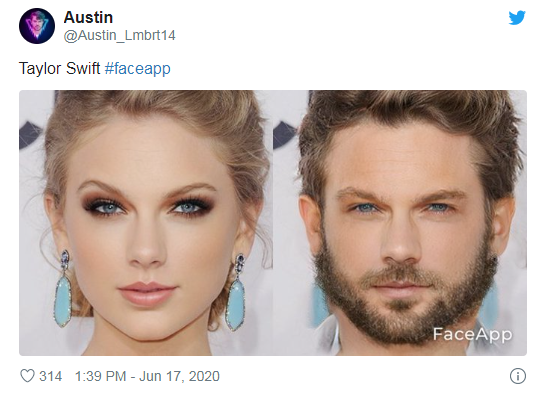Open the left original photo

coord(146,223)
